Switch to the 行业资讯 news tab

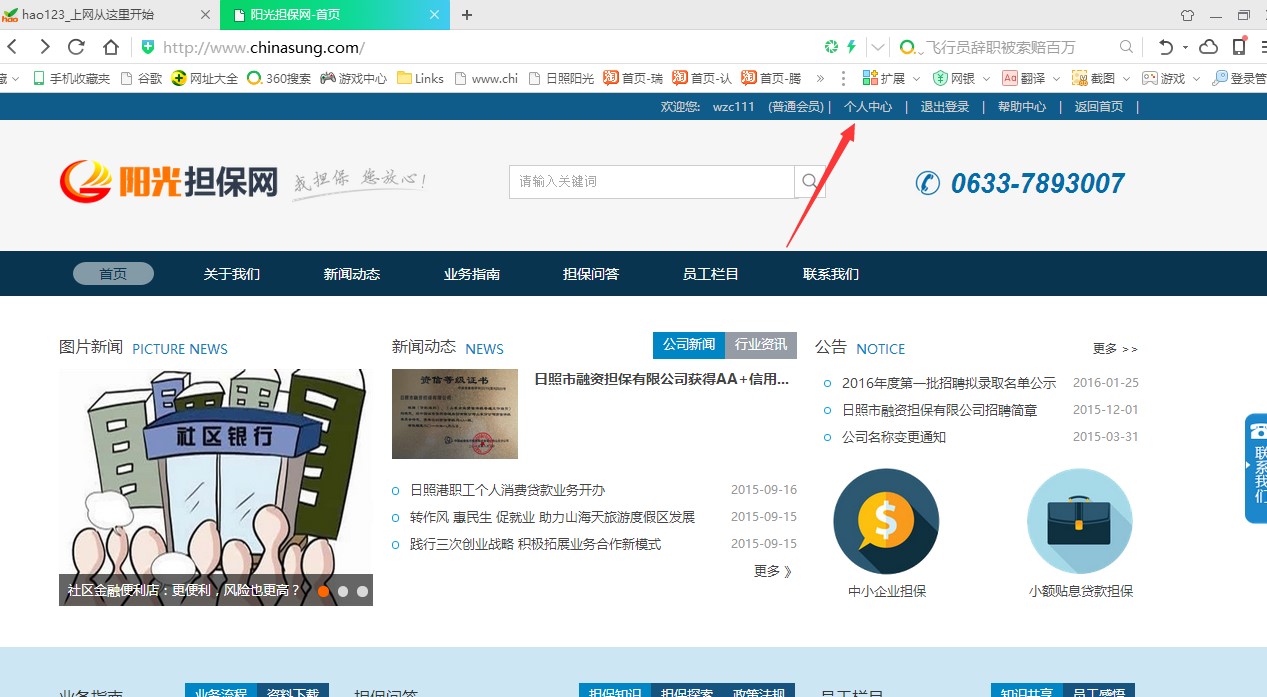[760, 345]
